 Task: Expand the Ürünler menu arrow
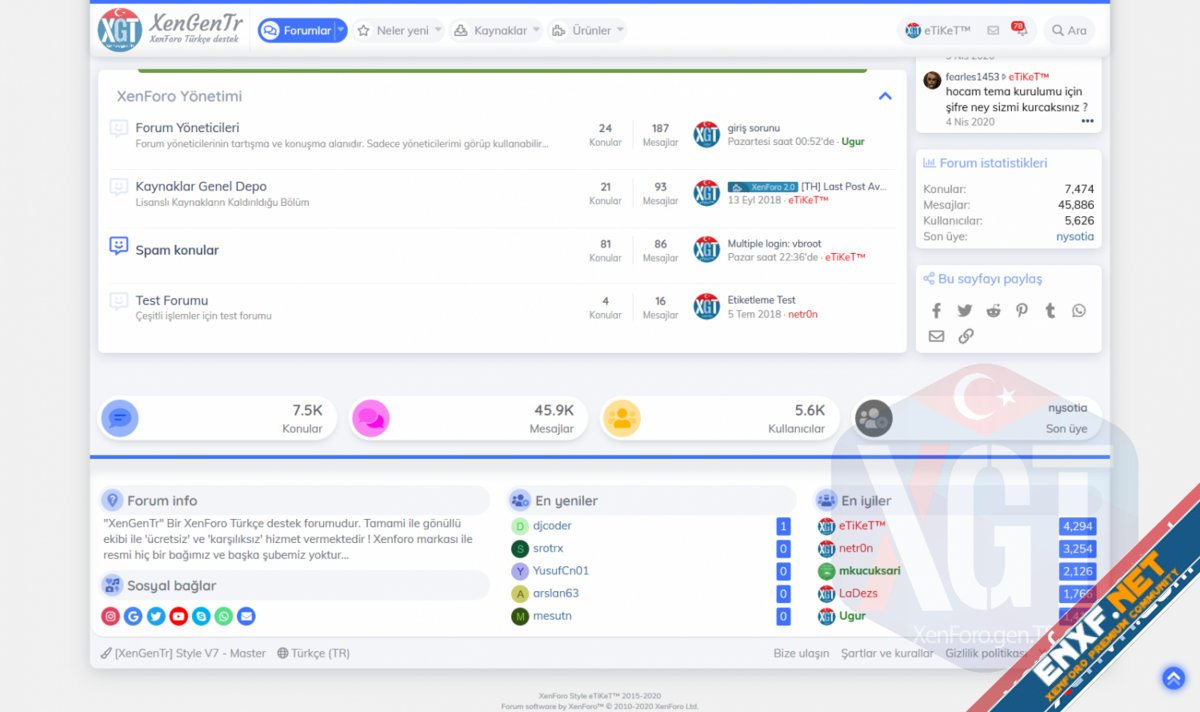tap(620, 31)
